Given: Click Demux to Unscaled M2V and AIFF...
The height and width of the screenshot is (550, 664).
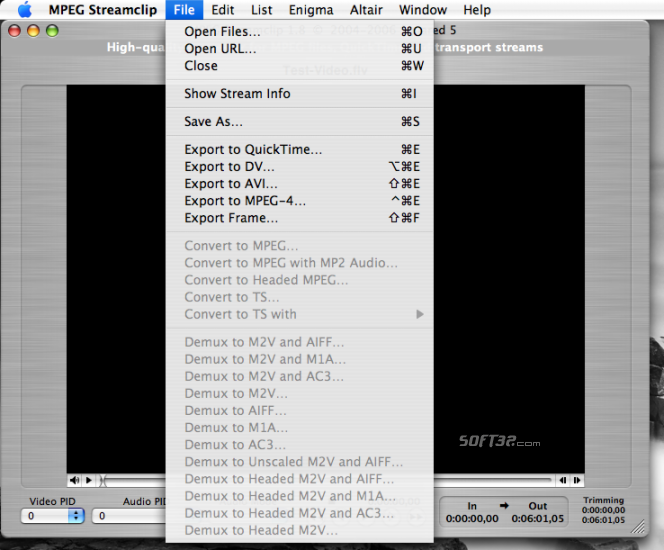Looking at the screenshot, I should pos(299,462).
